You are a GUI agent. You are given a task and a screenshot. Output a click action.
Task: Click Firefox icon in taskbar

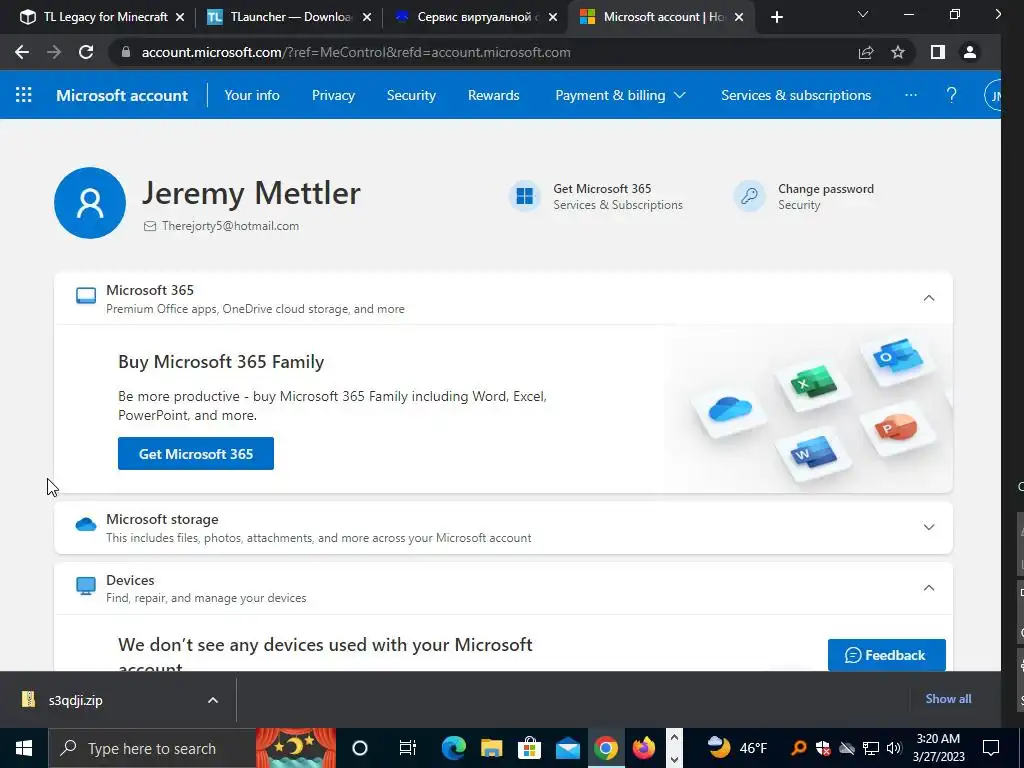click(x=644, y=748)
